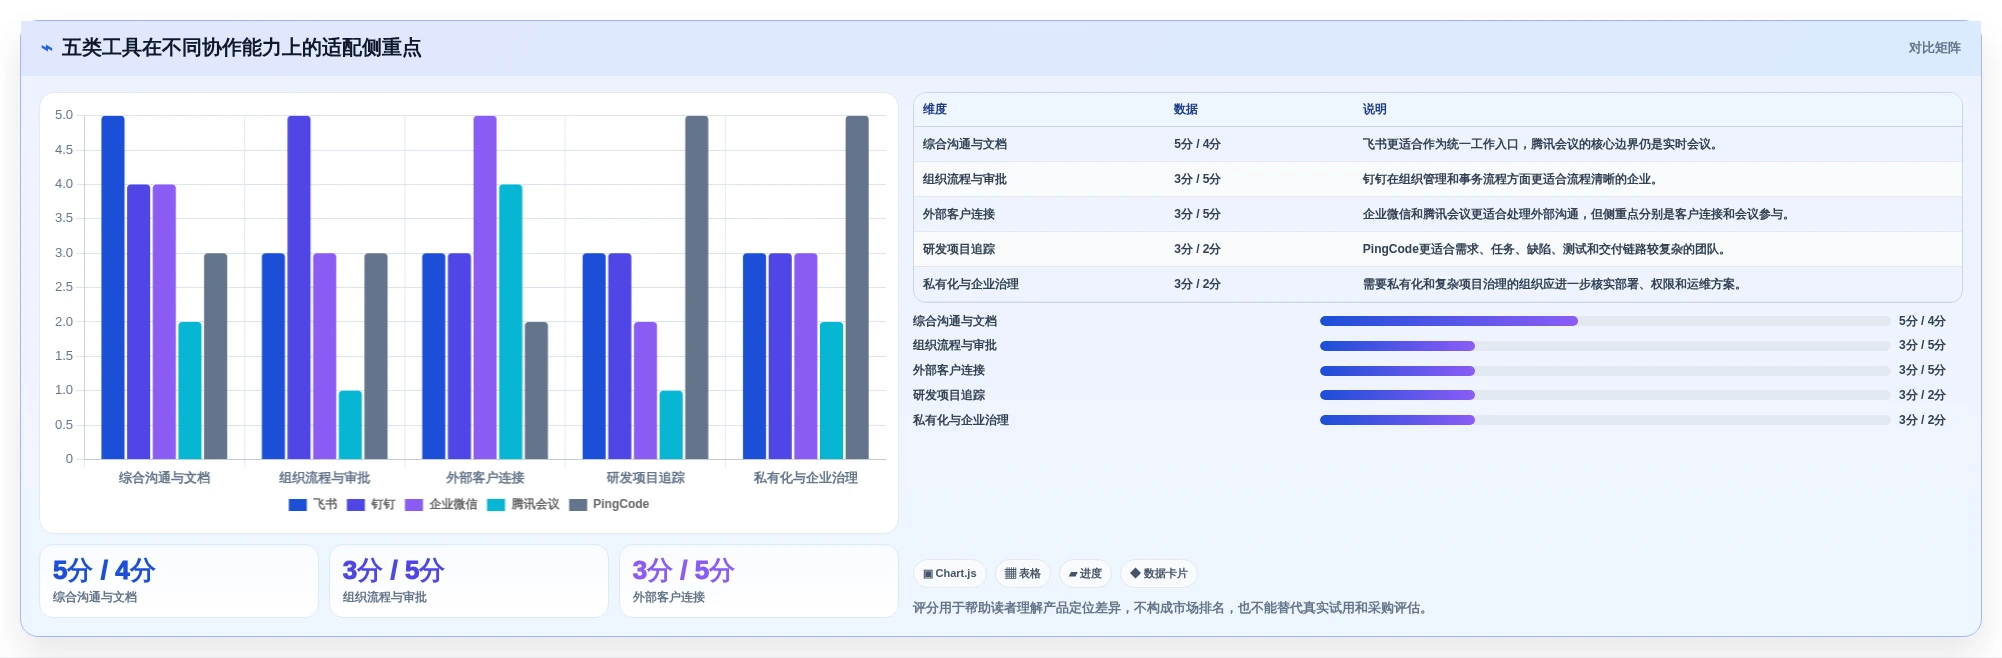Click the title 五类工具在不同协作能力上的适配侧重点
2002x658 pixels.
(x=242, y=48)
